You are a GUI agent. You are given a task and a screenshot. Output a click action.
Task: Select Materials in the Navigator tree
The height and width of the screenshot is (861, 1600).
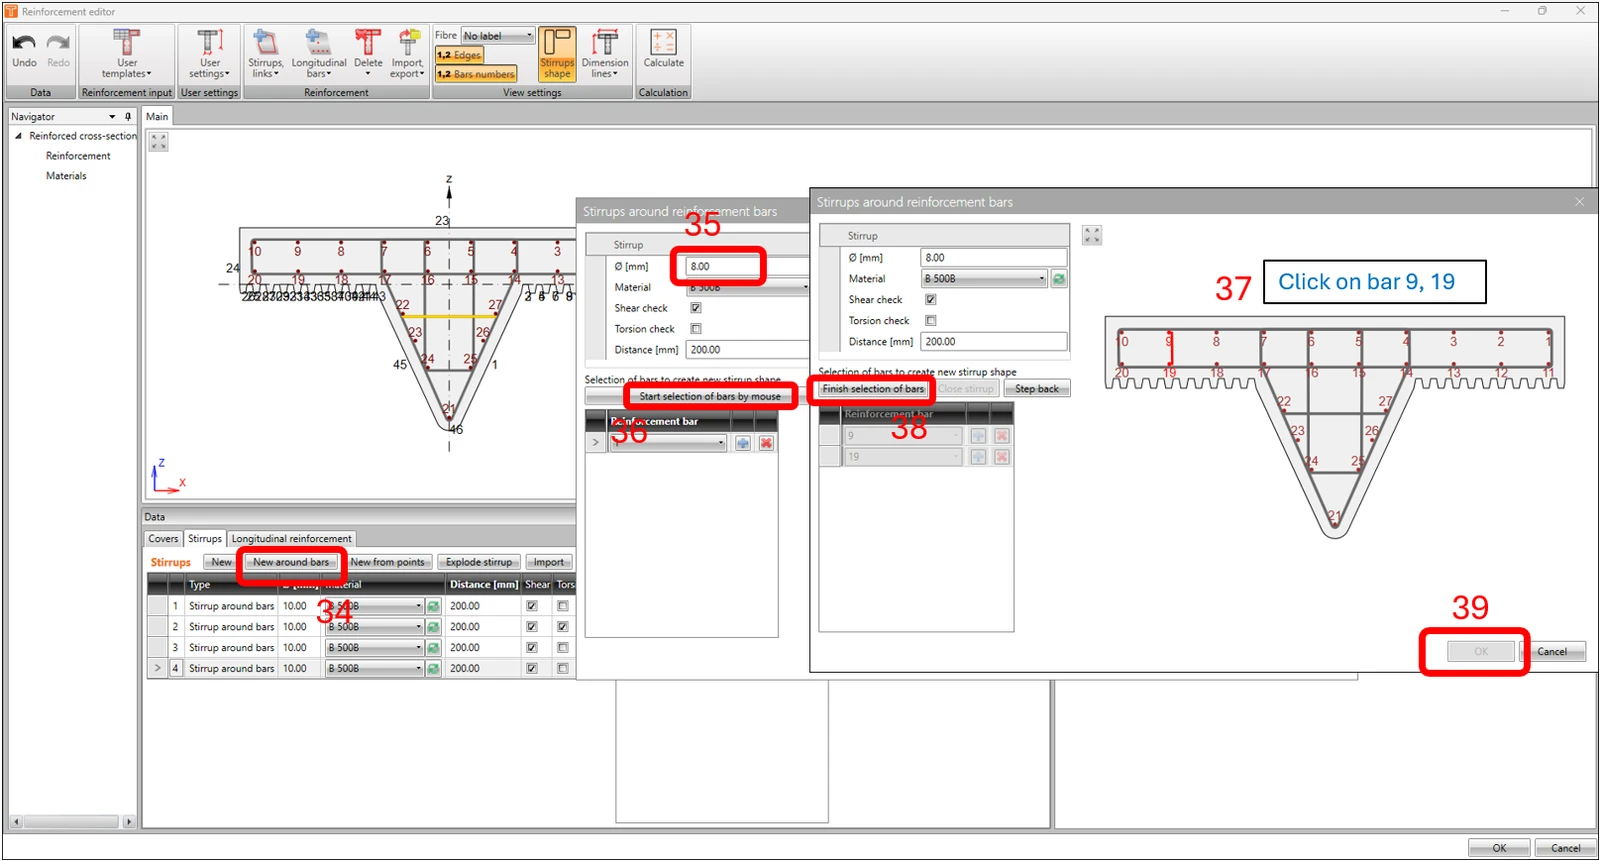[66, 176]
